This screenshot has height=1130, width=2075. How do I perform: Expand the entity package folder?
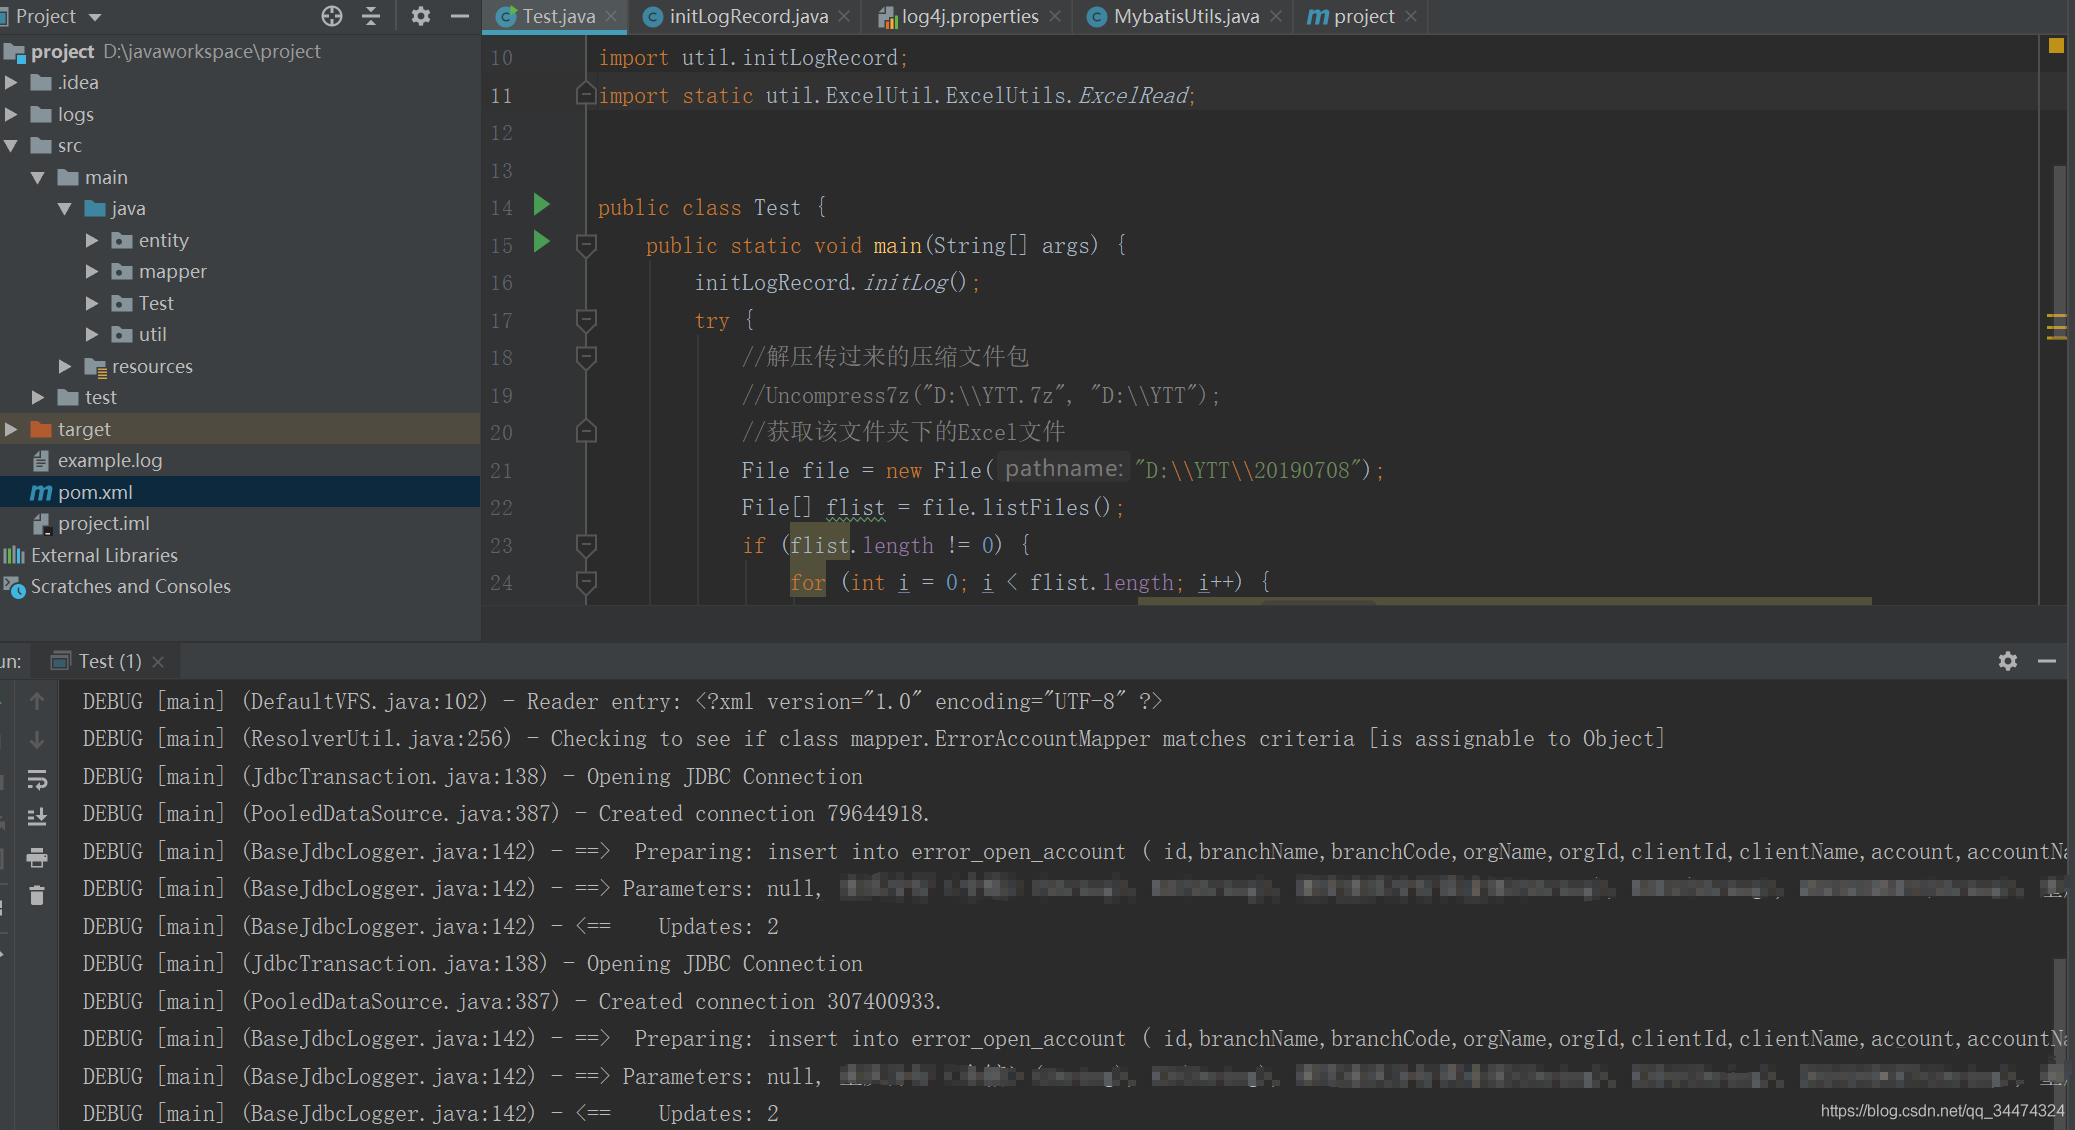point(92,240)
